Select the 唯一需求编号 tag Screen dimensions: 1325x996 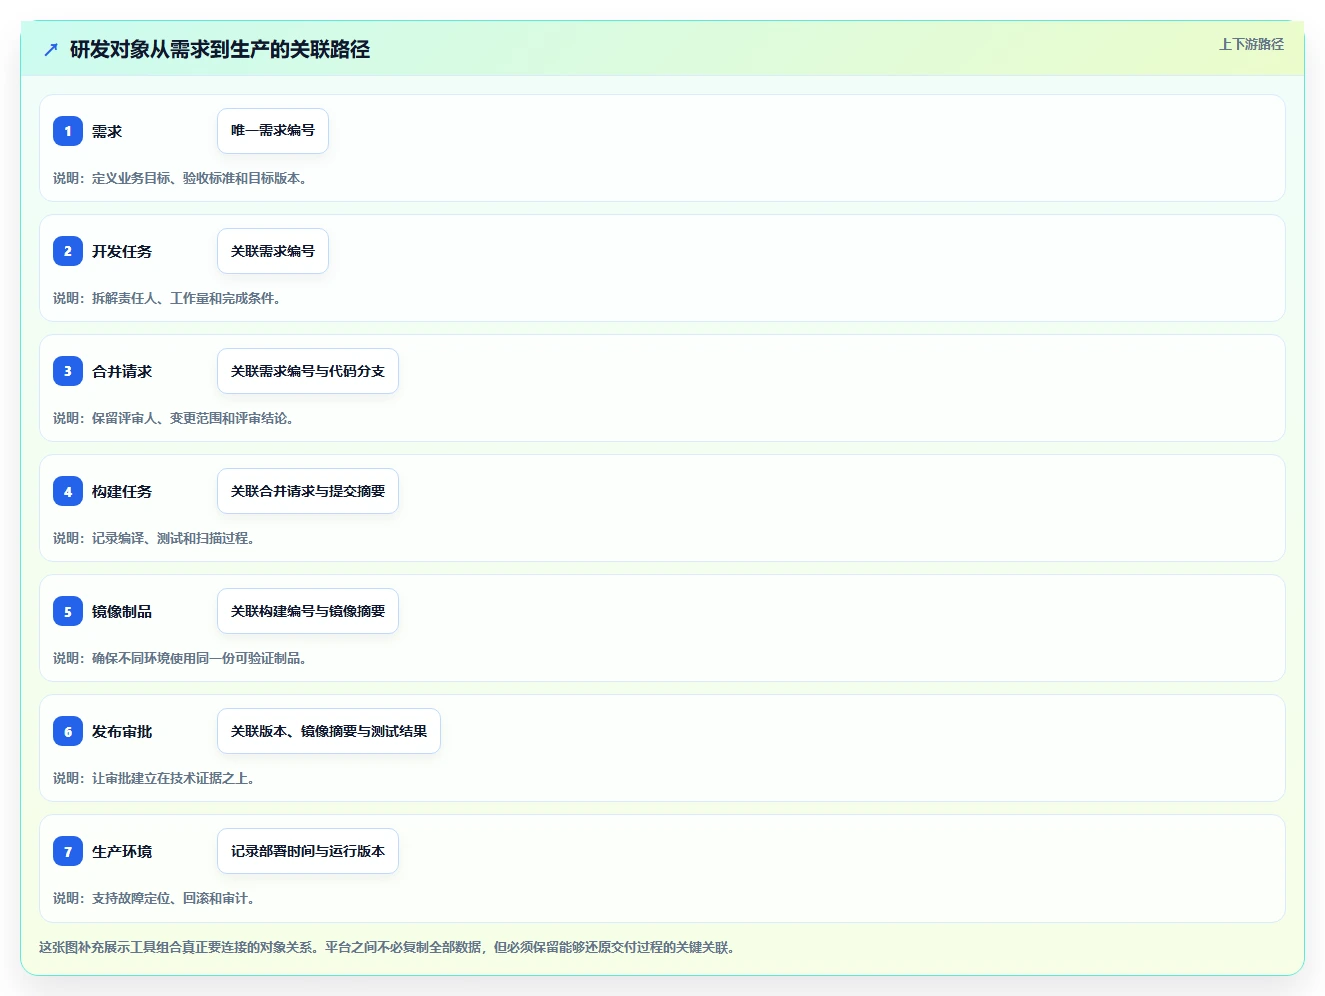coord(273,131)
